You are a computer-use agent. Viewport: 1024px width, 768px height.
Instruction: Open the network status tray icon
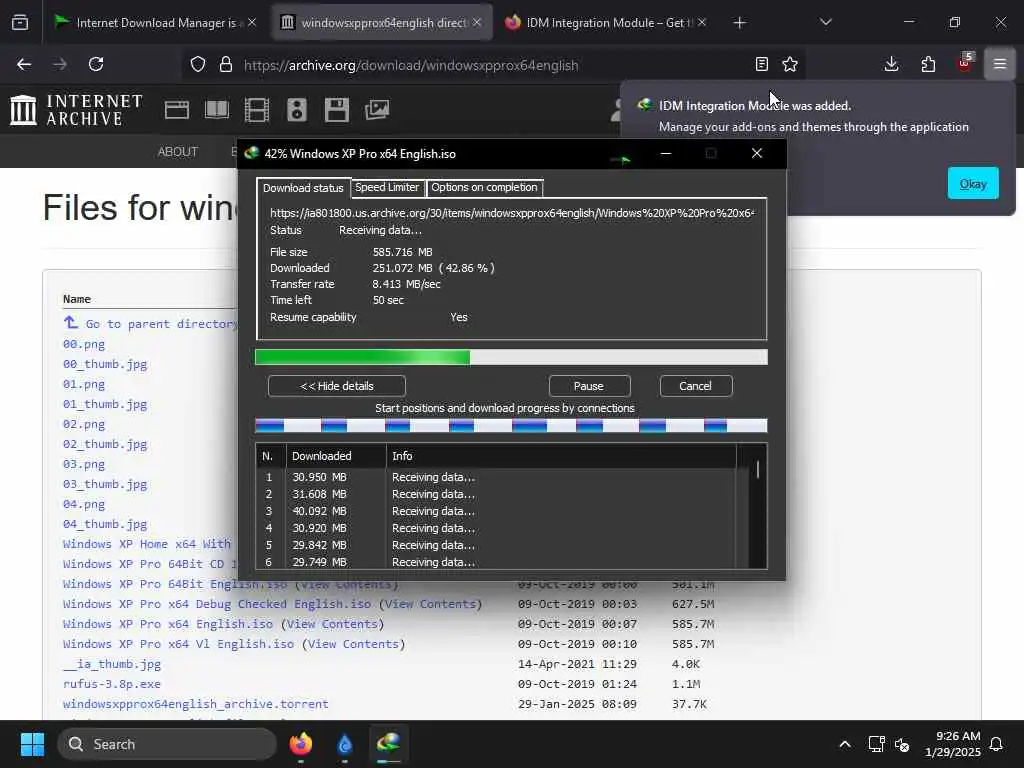(x=876, y=744)
